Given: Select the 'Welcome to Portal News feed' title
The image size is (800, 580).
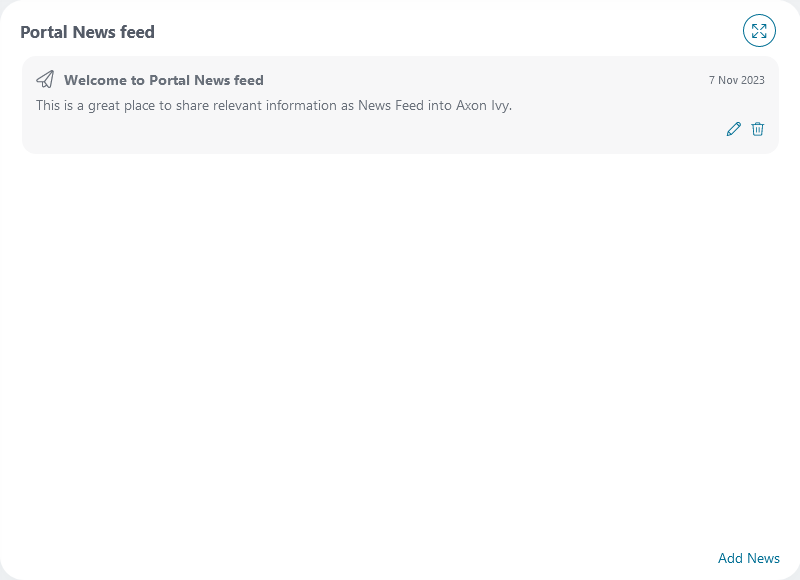Looking at the screenshot, I should (164, 80).
